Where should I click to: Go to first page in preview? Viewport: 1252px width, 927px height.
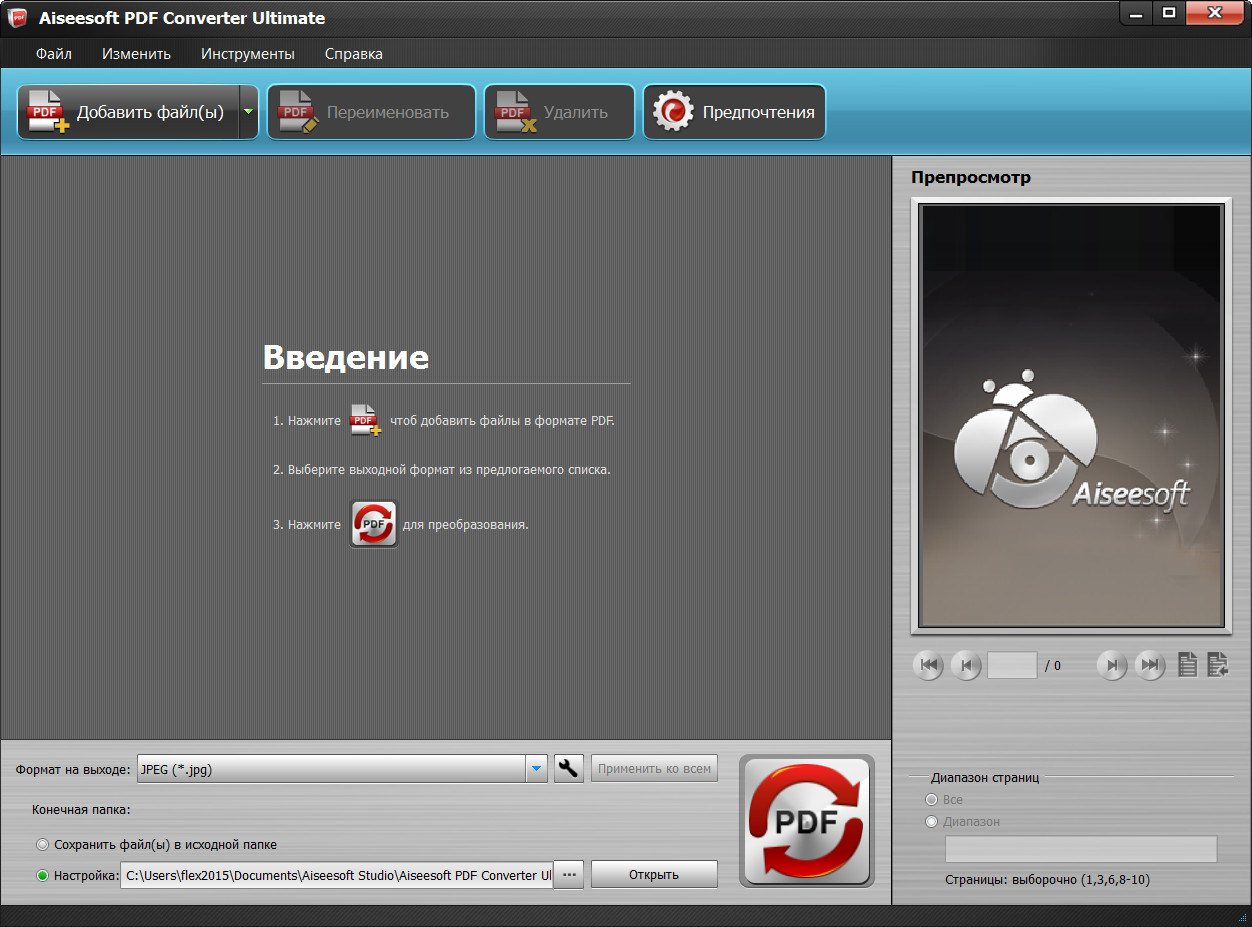tap(928, 665)
